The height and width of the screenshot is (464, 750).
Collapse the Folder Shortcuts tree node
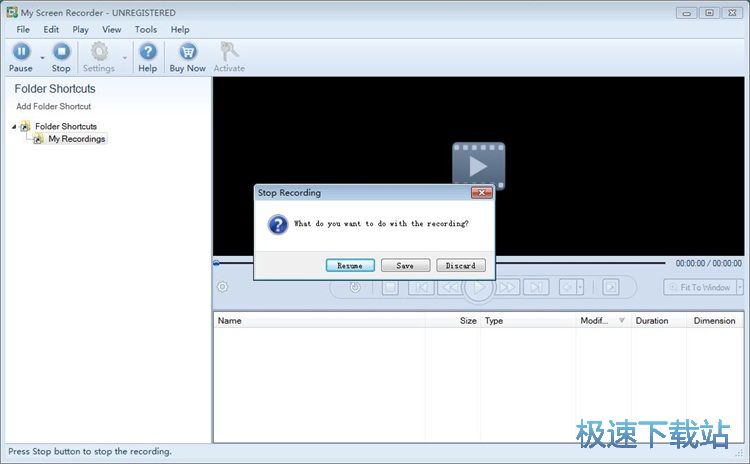click(14, 127)
